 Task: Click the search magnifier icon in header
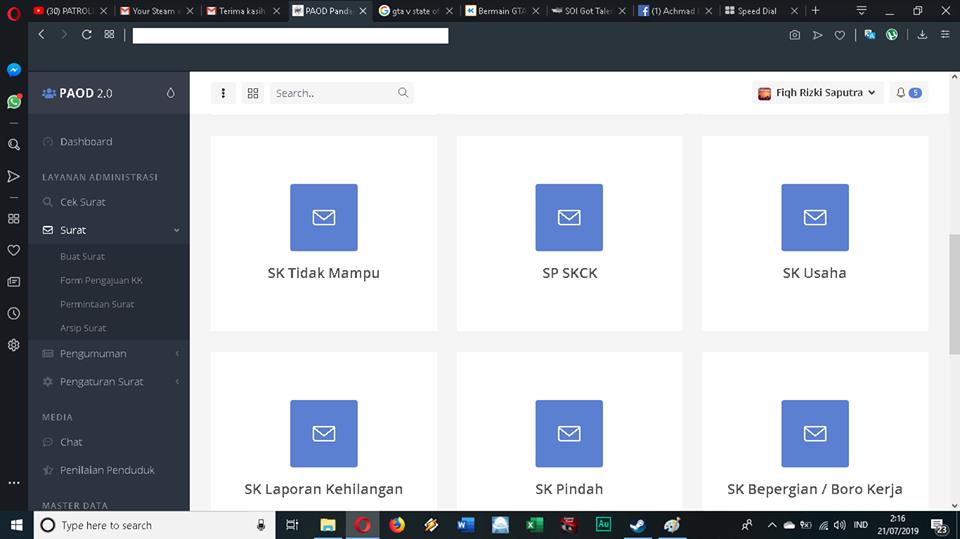click(x=403, y=92)
